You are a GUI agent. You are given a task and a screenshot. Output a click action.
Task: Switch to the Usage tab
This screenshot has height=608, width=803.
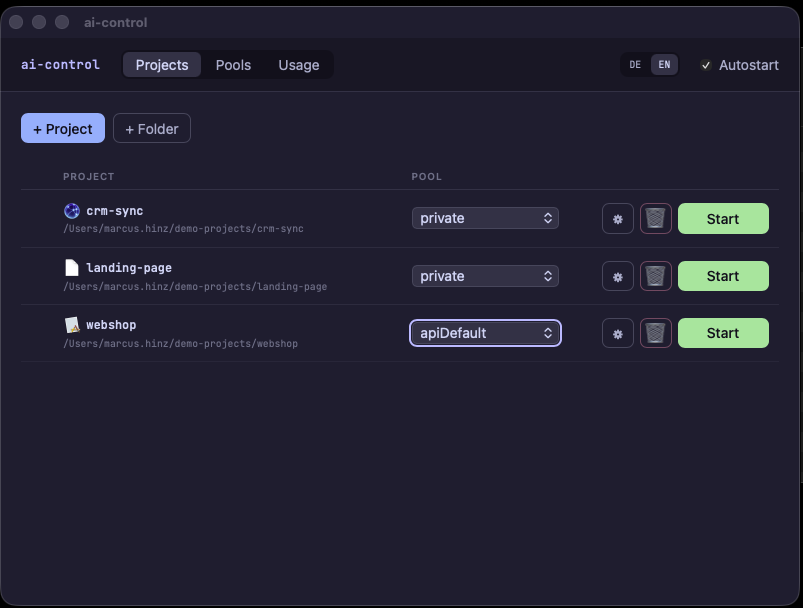point(299,65)
